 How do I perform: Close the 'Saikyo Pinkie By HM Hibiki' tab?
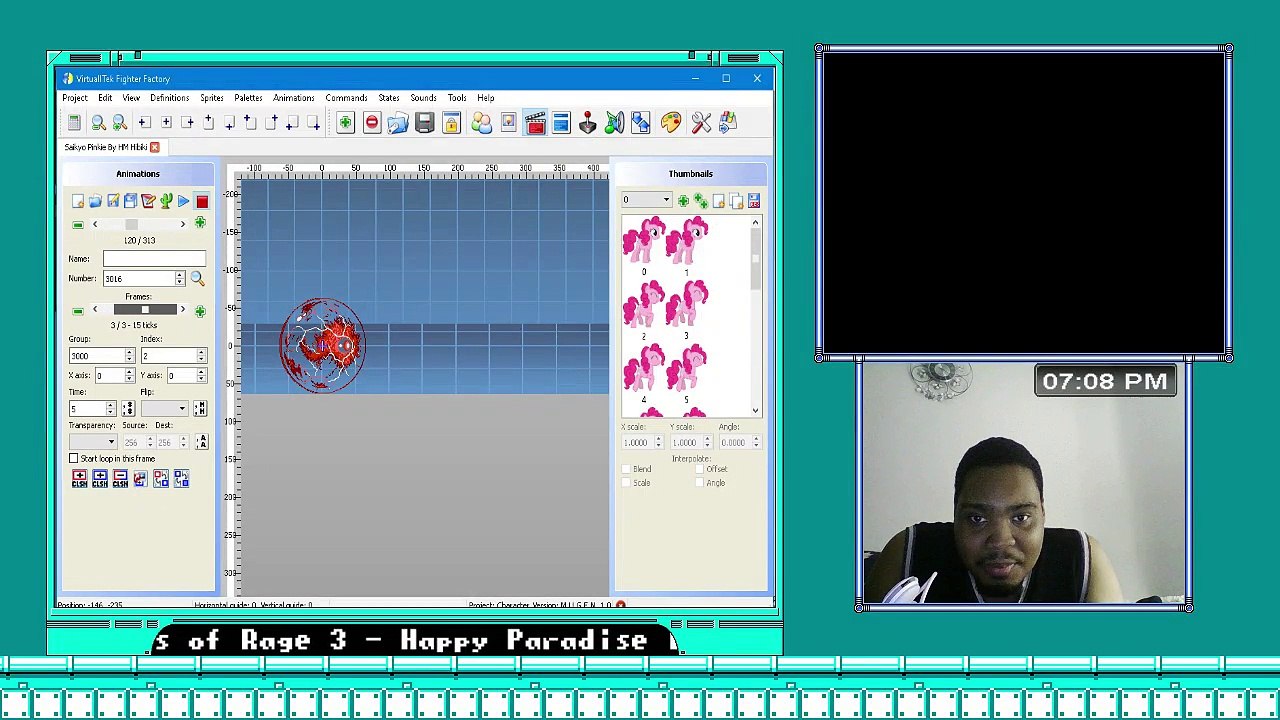click(155, 147)
